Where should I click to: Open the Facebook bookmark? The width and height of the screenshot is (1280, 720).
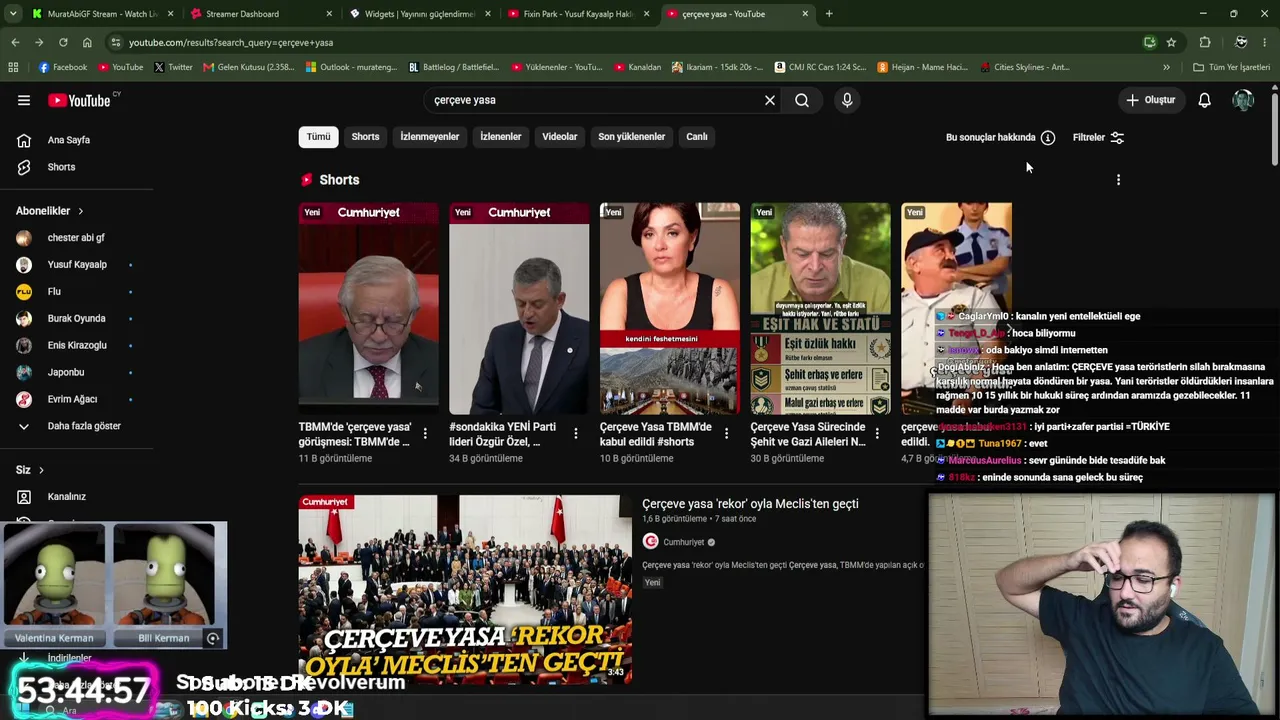[63, 67]
